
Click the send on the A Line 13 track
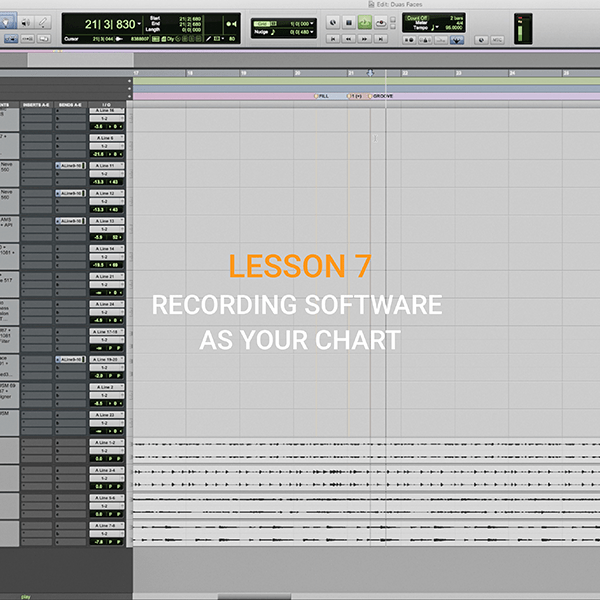(x=70, y=221)
